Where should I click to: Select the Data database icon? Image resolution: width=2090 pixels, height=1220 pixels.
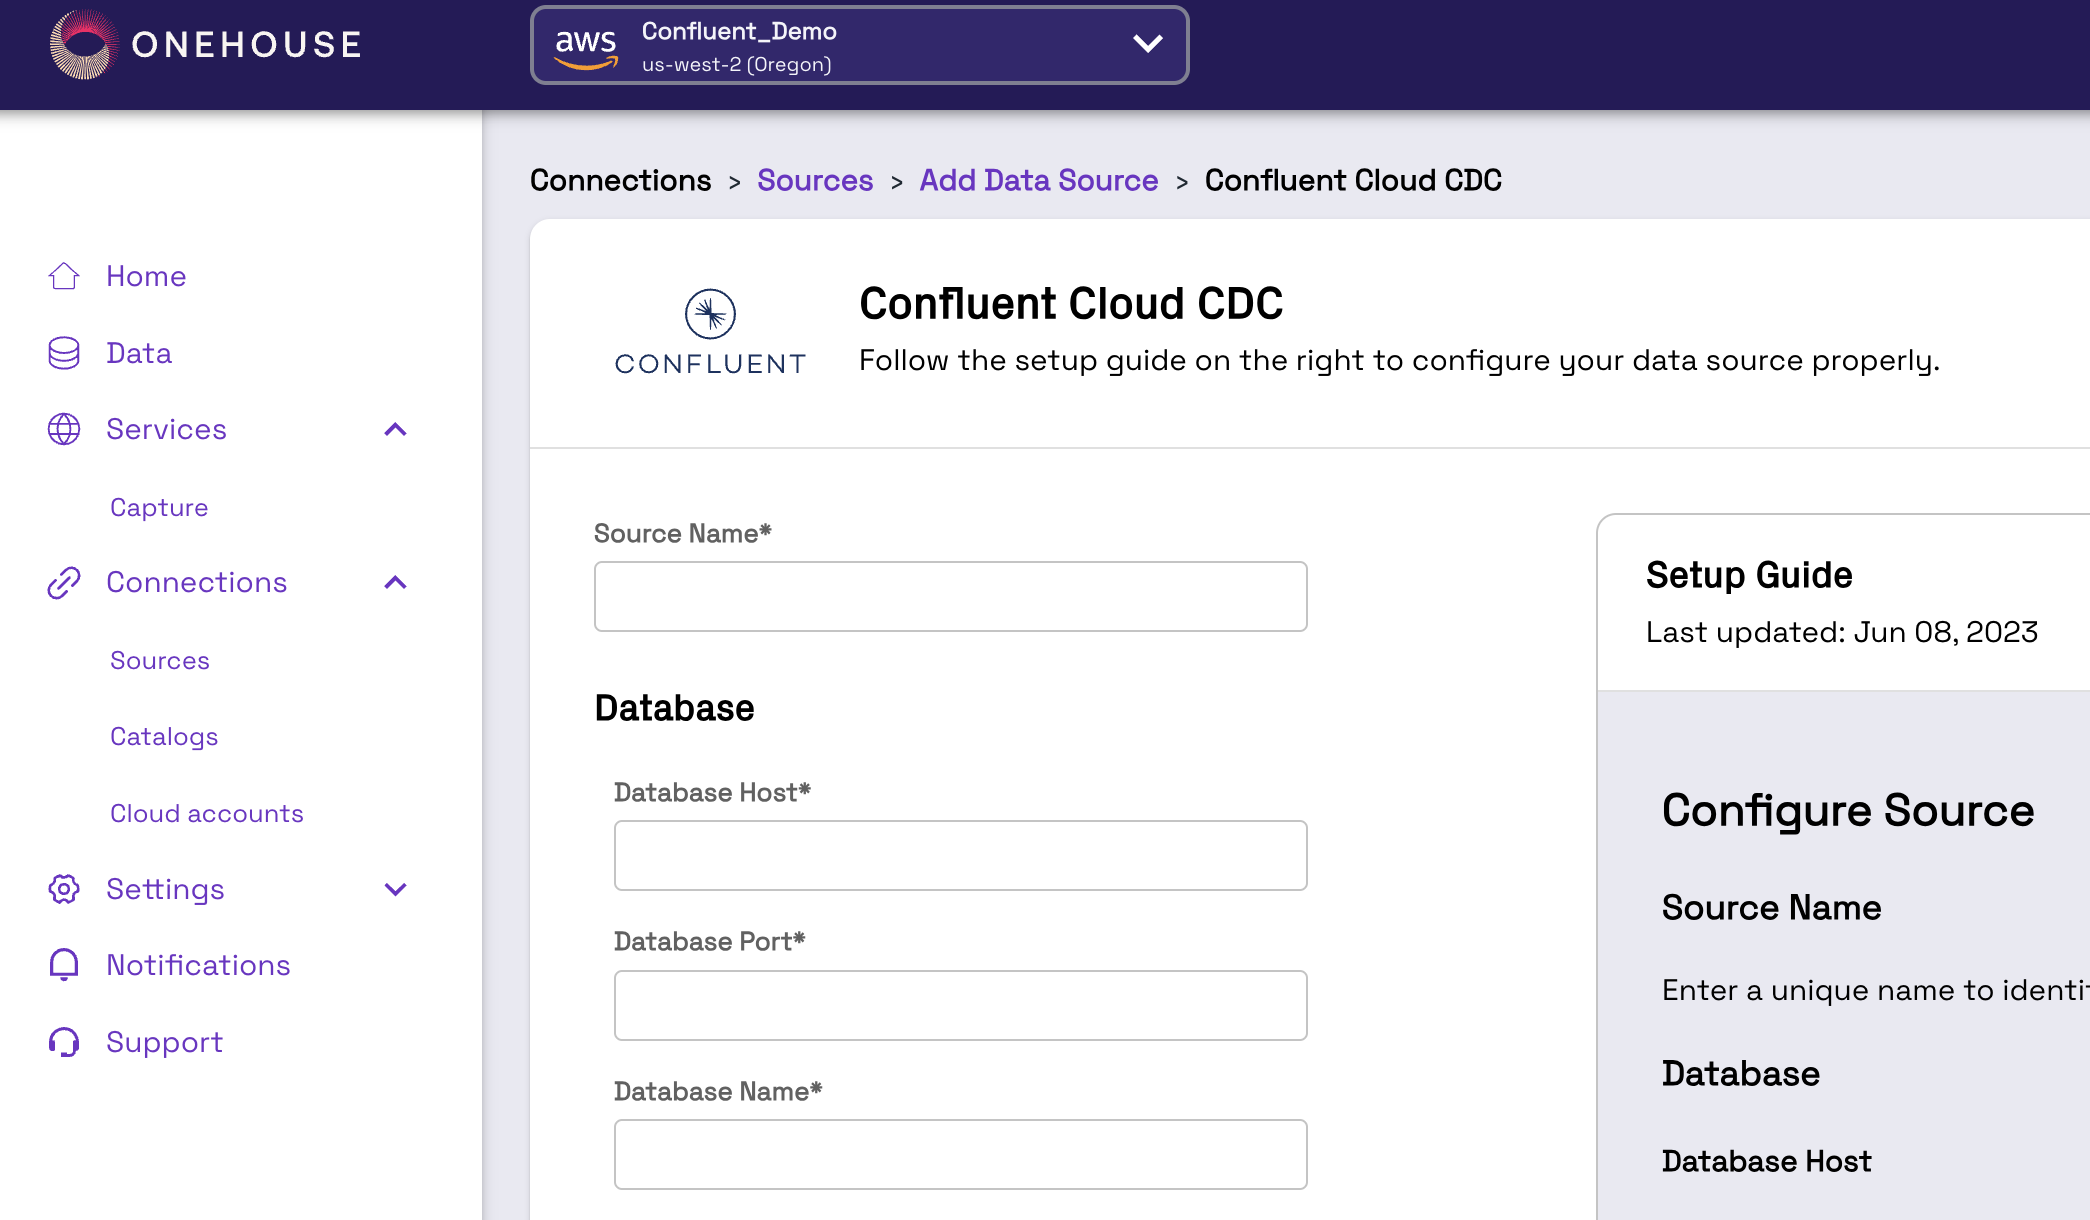[x=64, y=353]
